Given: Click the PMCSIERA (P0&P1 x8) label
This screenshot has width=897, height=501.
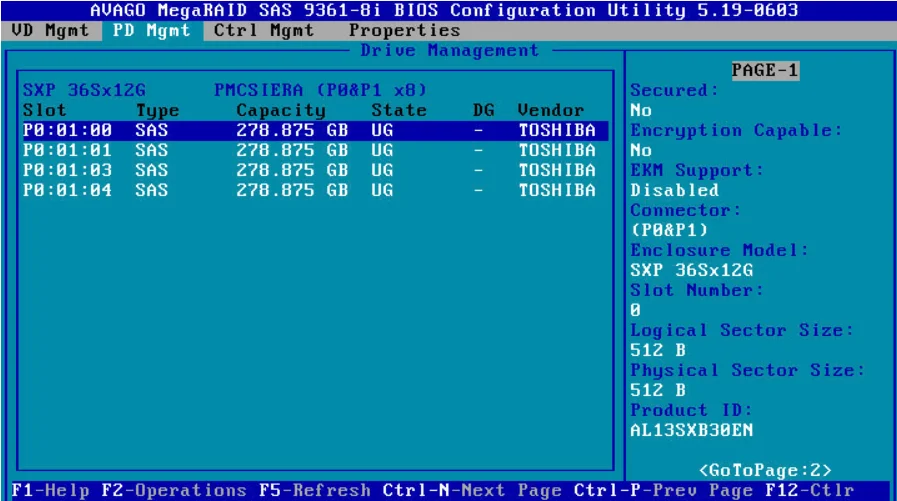Looking at the screenshot, I should [320, 90].
